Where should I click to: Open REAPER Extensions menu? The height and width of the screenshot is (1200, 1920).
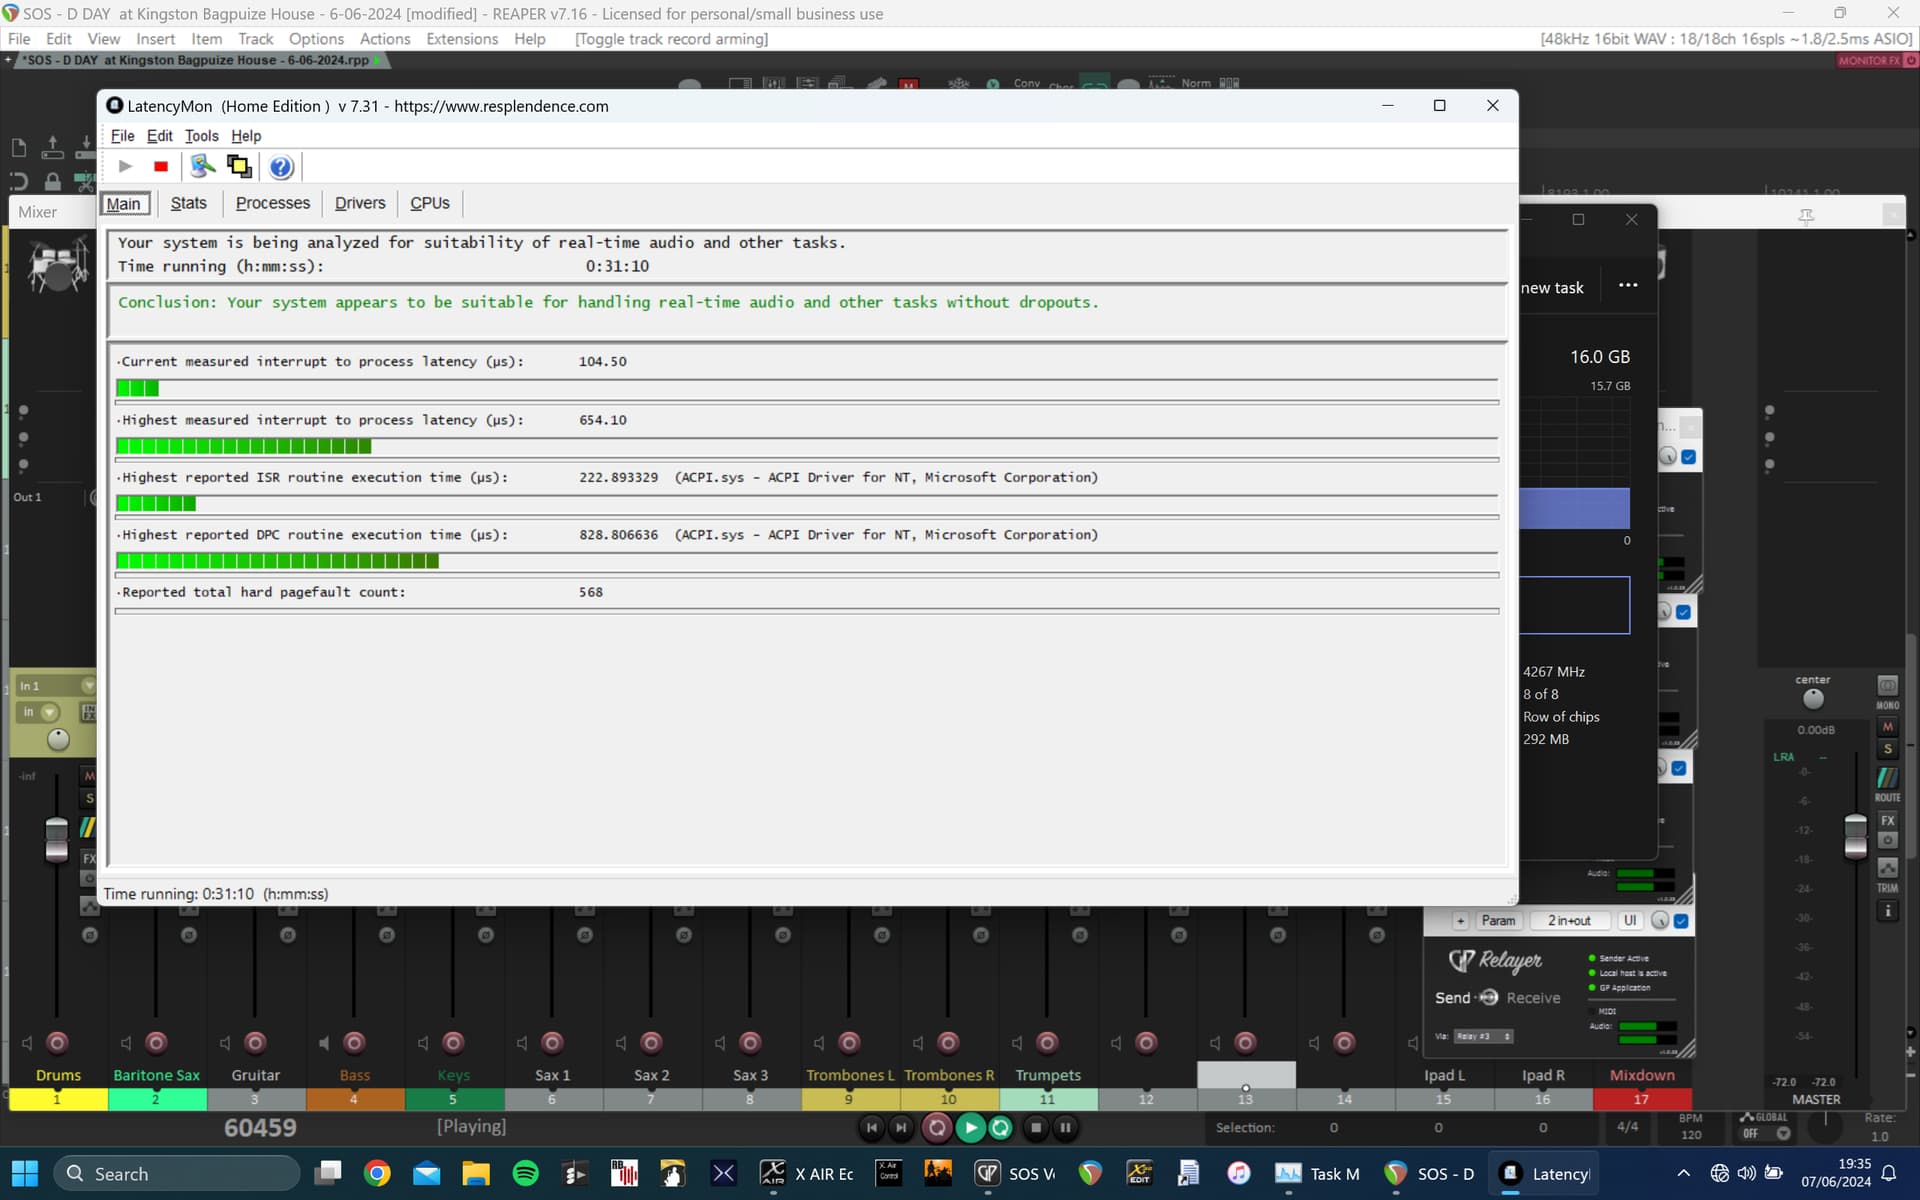point(461,39)
